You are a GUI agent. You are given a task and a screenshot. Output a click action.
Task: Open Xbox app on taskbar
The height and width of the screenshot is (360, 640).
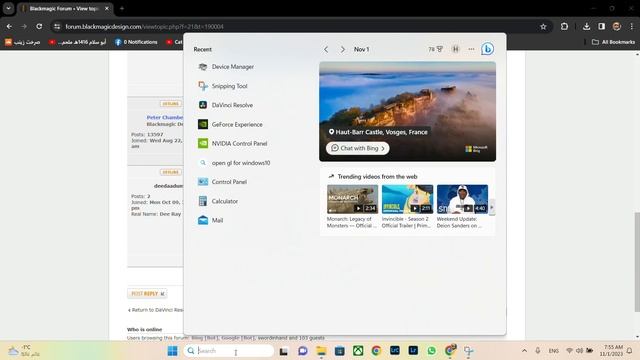(x=358, y=351)
